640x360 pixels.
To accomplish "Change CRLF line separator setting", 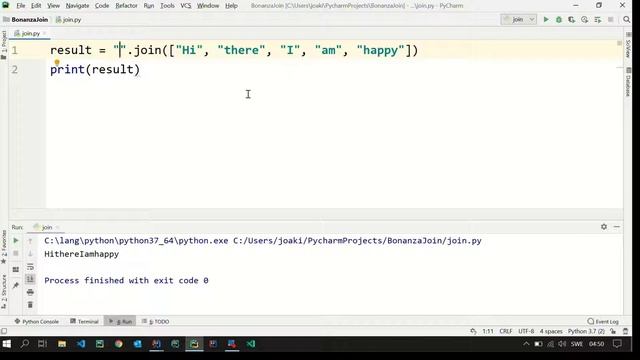I will (x=506, y=331).
